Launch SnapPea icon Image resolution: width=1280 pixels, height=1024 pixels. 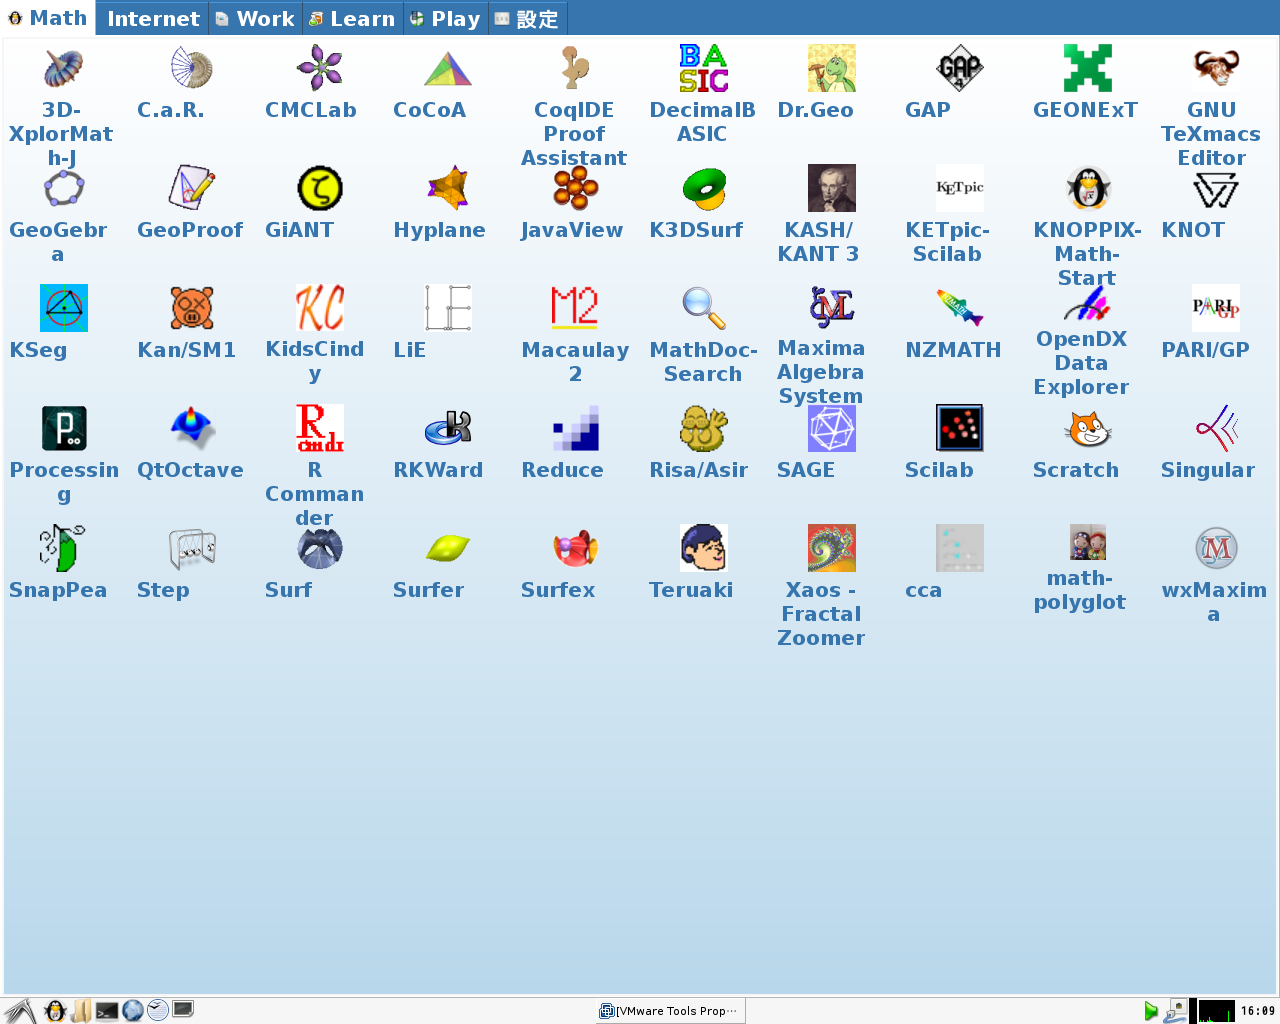tap(64, 548)
